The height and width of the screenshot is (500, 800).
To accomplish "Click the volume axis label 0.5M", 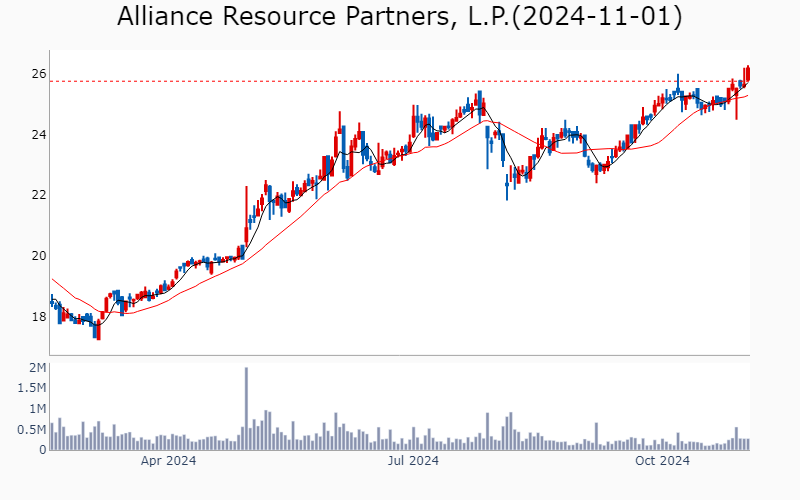I will [x=32, y=430].
